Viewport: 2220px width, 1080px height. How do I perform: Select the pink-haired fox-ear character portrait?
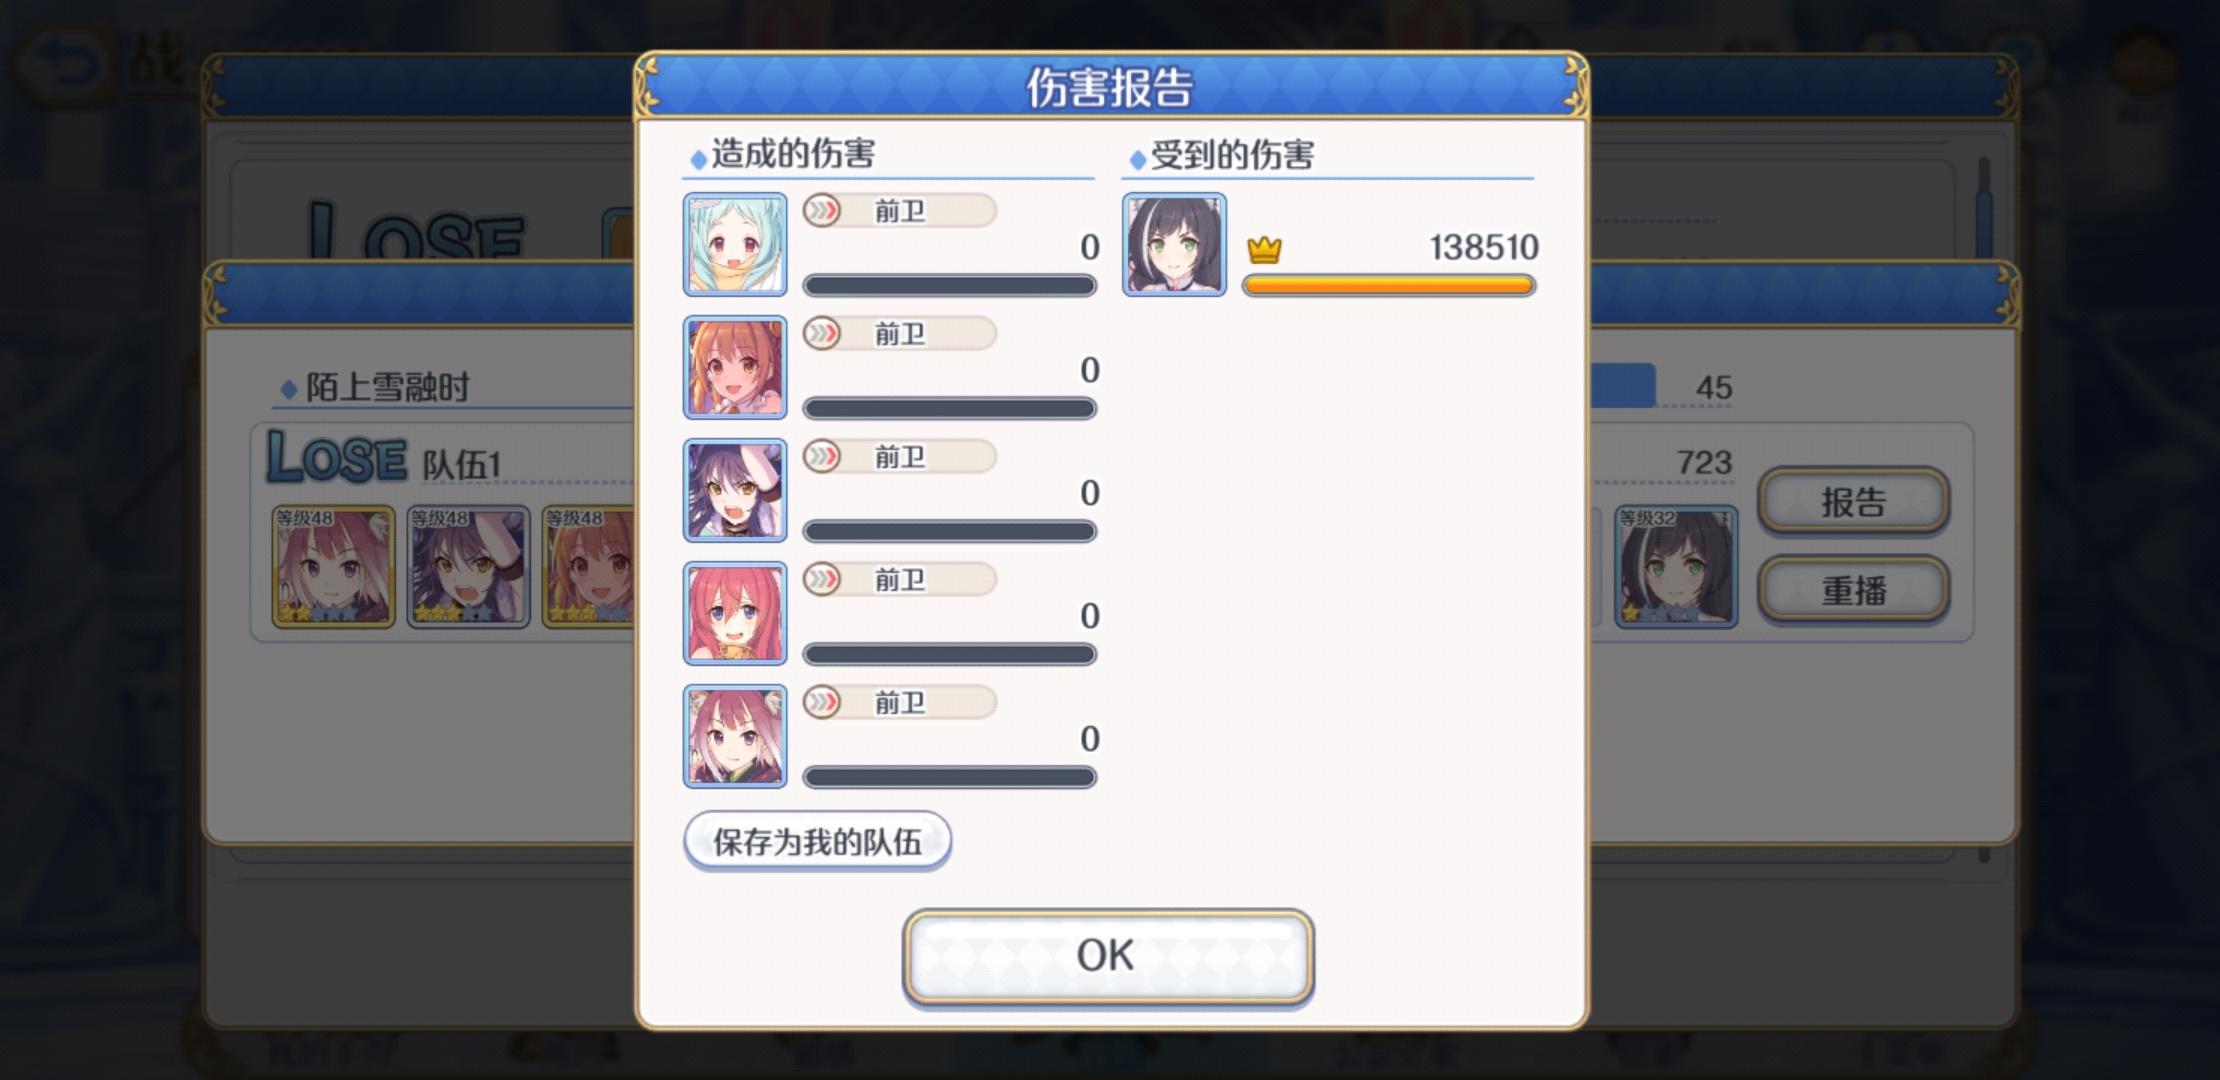(x=735, y=736)
